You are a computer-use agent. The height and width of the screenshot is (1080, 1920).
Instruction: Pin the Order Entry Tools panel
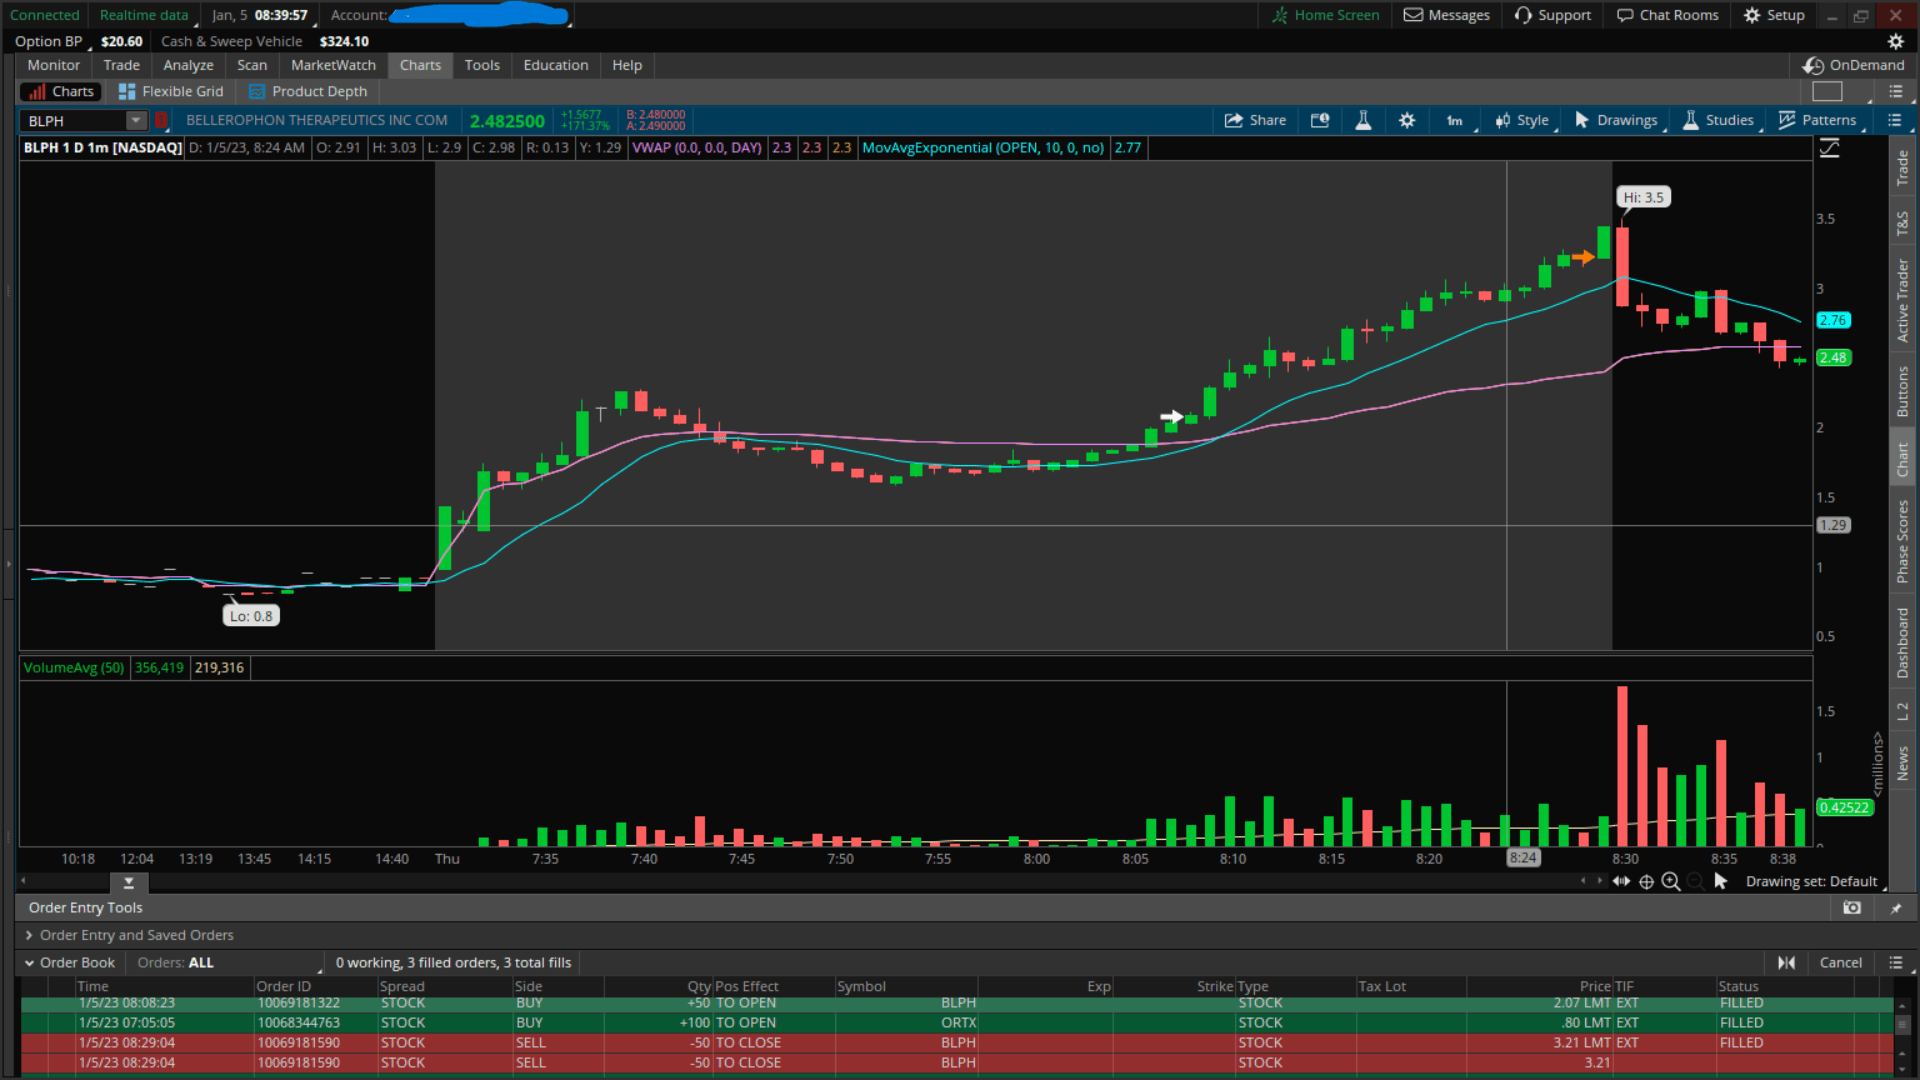tap(1896, 908)
